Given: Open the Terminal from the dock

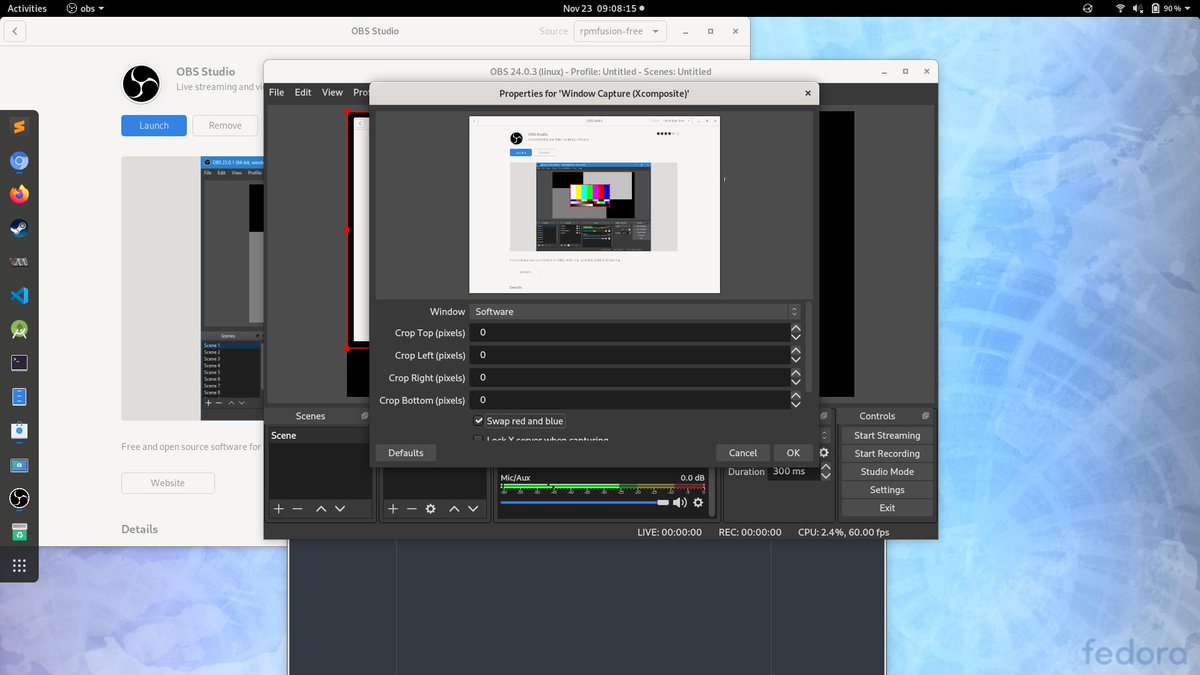Looking at the screenshot, I should 19,363.
